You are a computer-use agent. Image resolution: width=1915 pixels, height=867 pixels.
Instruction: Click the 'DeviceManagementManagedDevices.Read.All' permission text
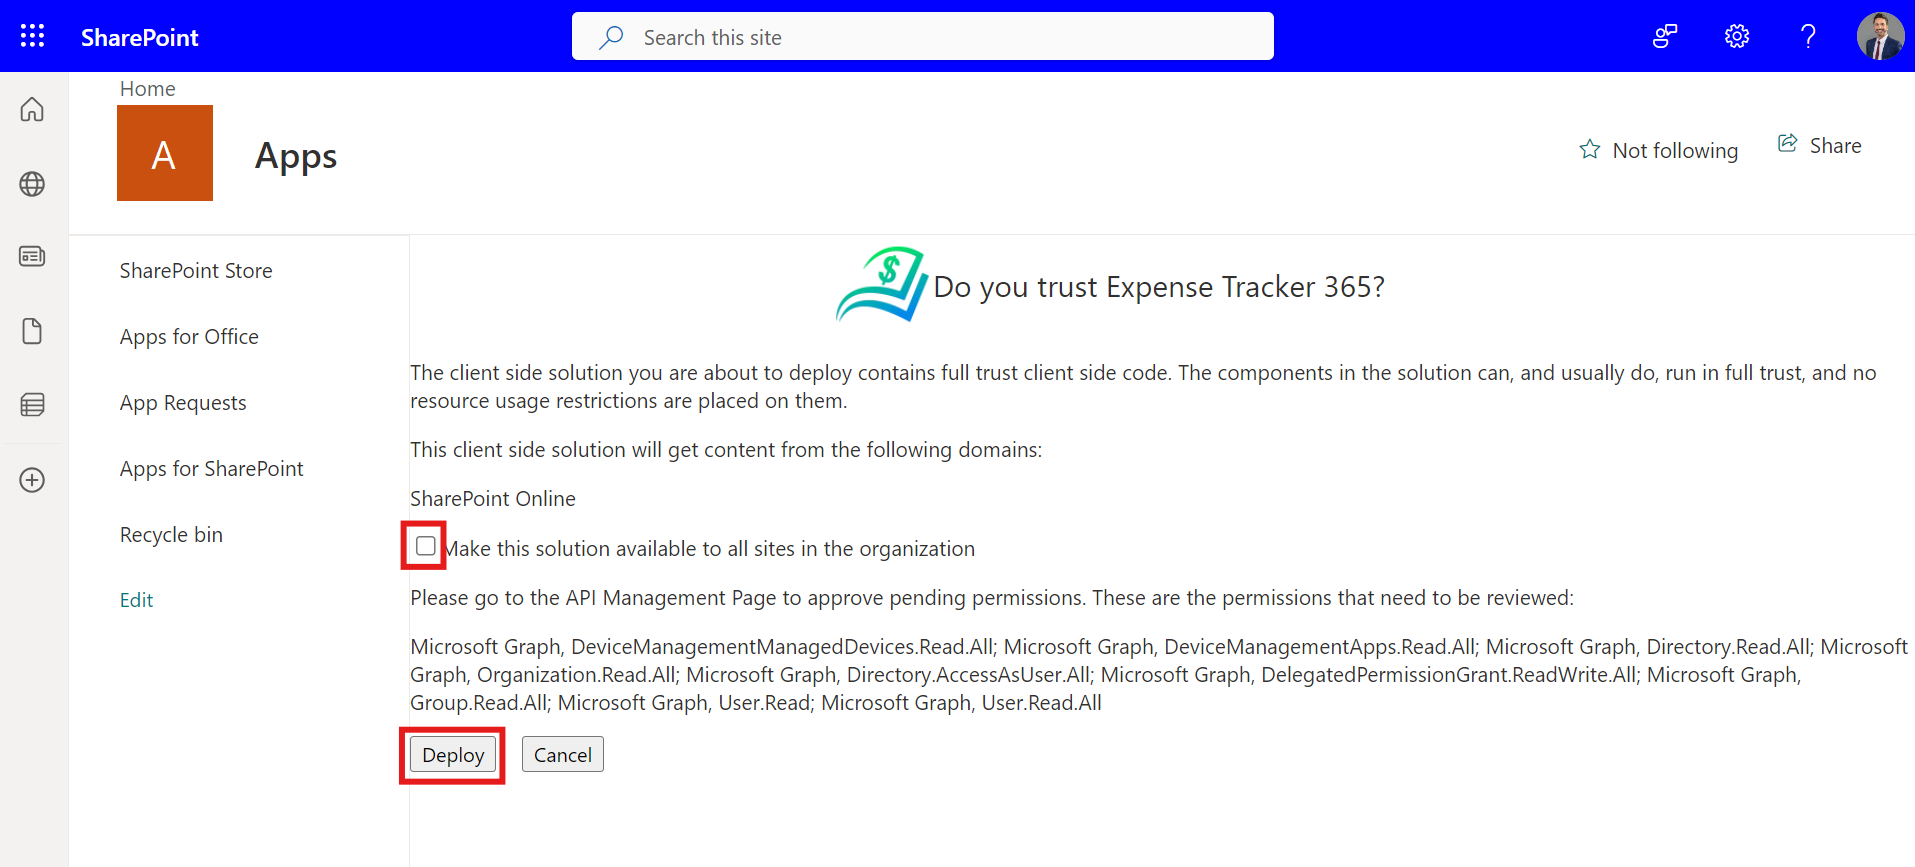pyautogui.click(x=784, y=647)
